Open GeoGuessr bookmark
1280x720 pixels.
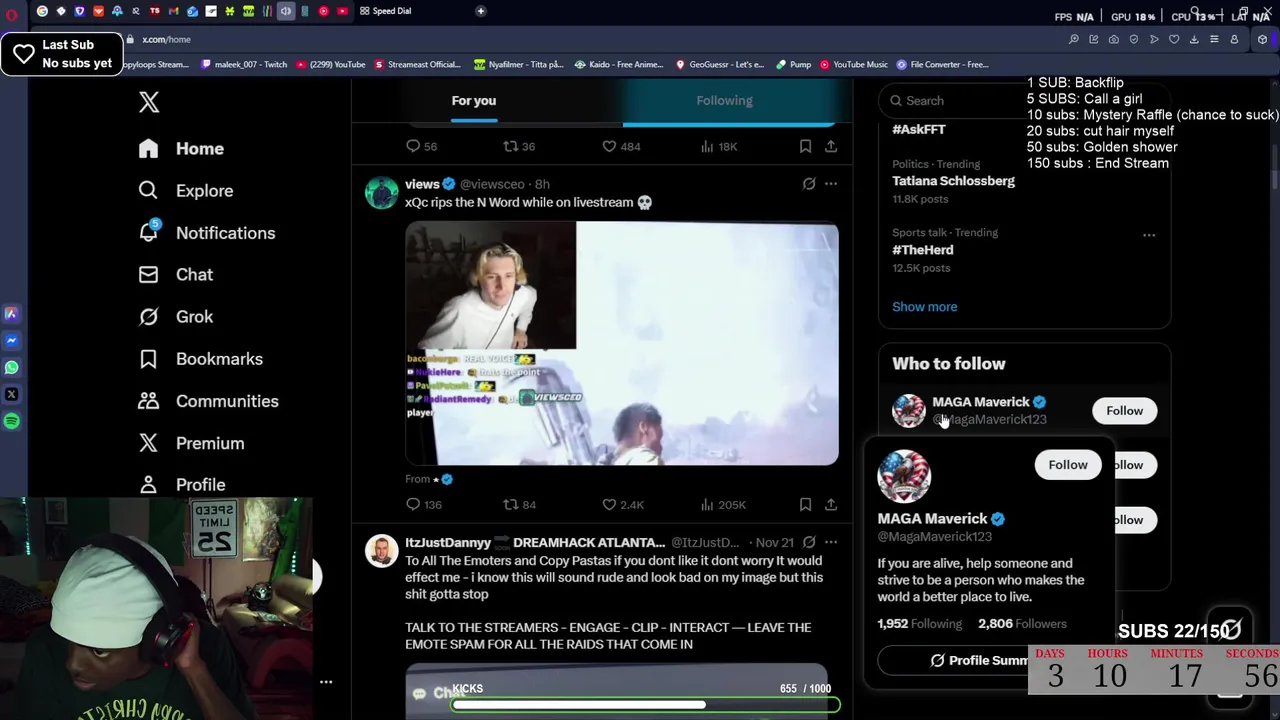720,64
